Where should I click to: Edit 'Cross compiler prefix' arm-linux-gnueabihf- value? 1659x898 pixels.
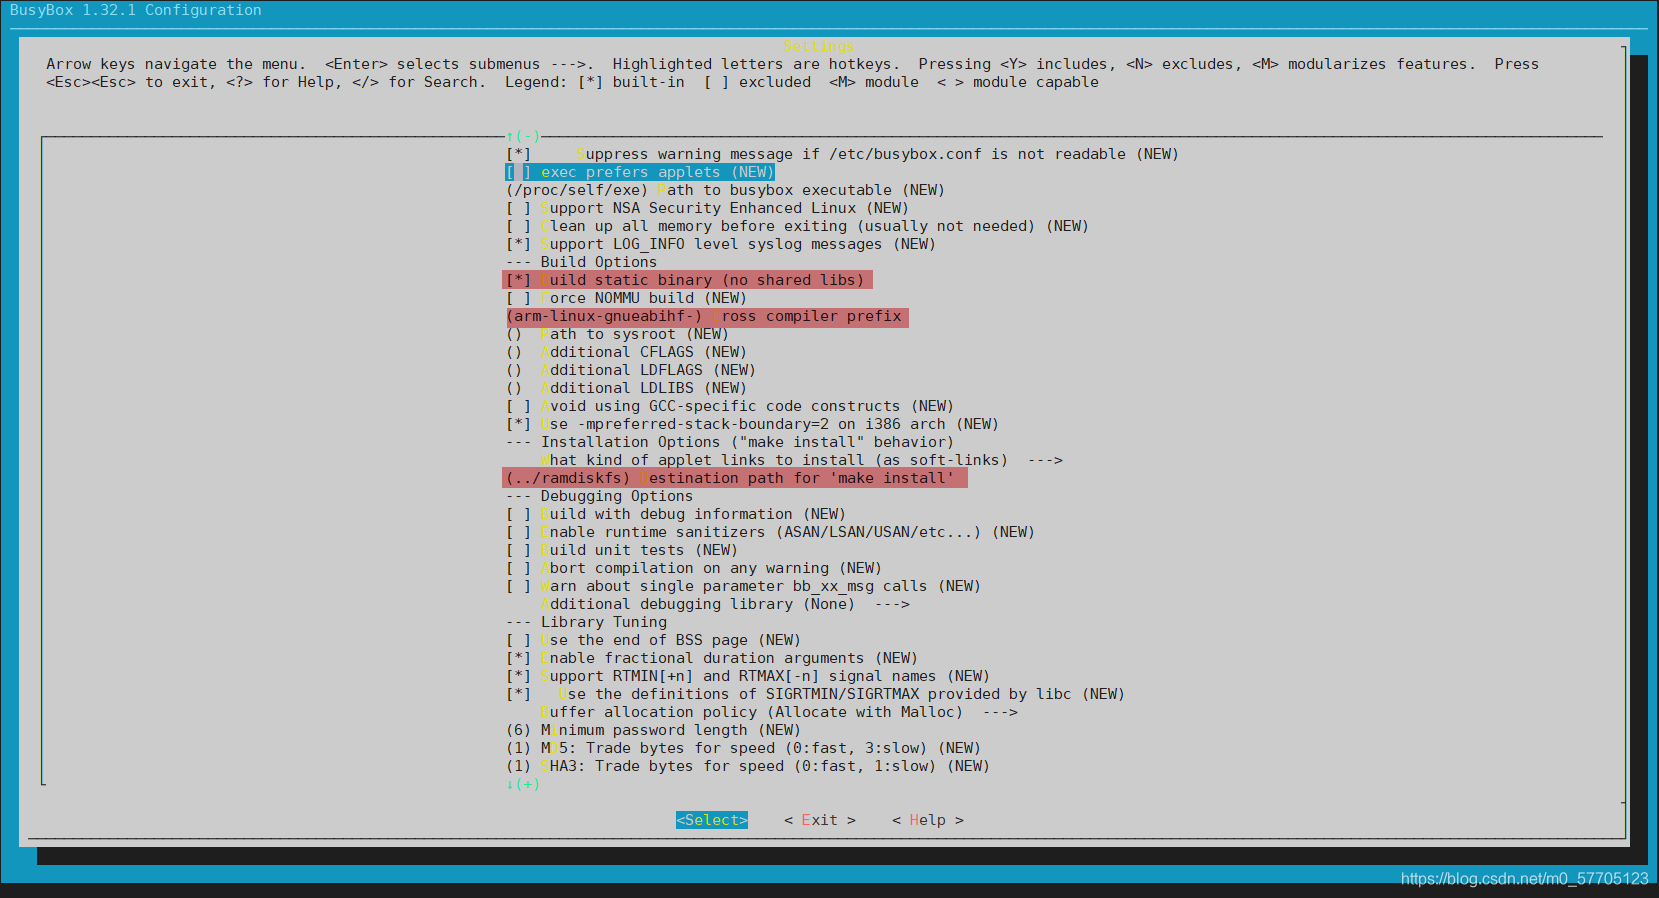706,316
